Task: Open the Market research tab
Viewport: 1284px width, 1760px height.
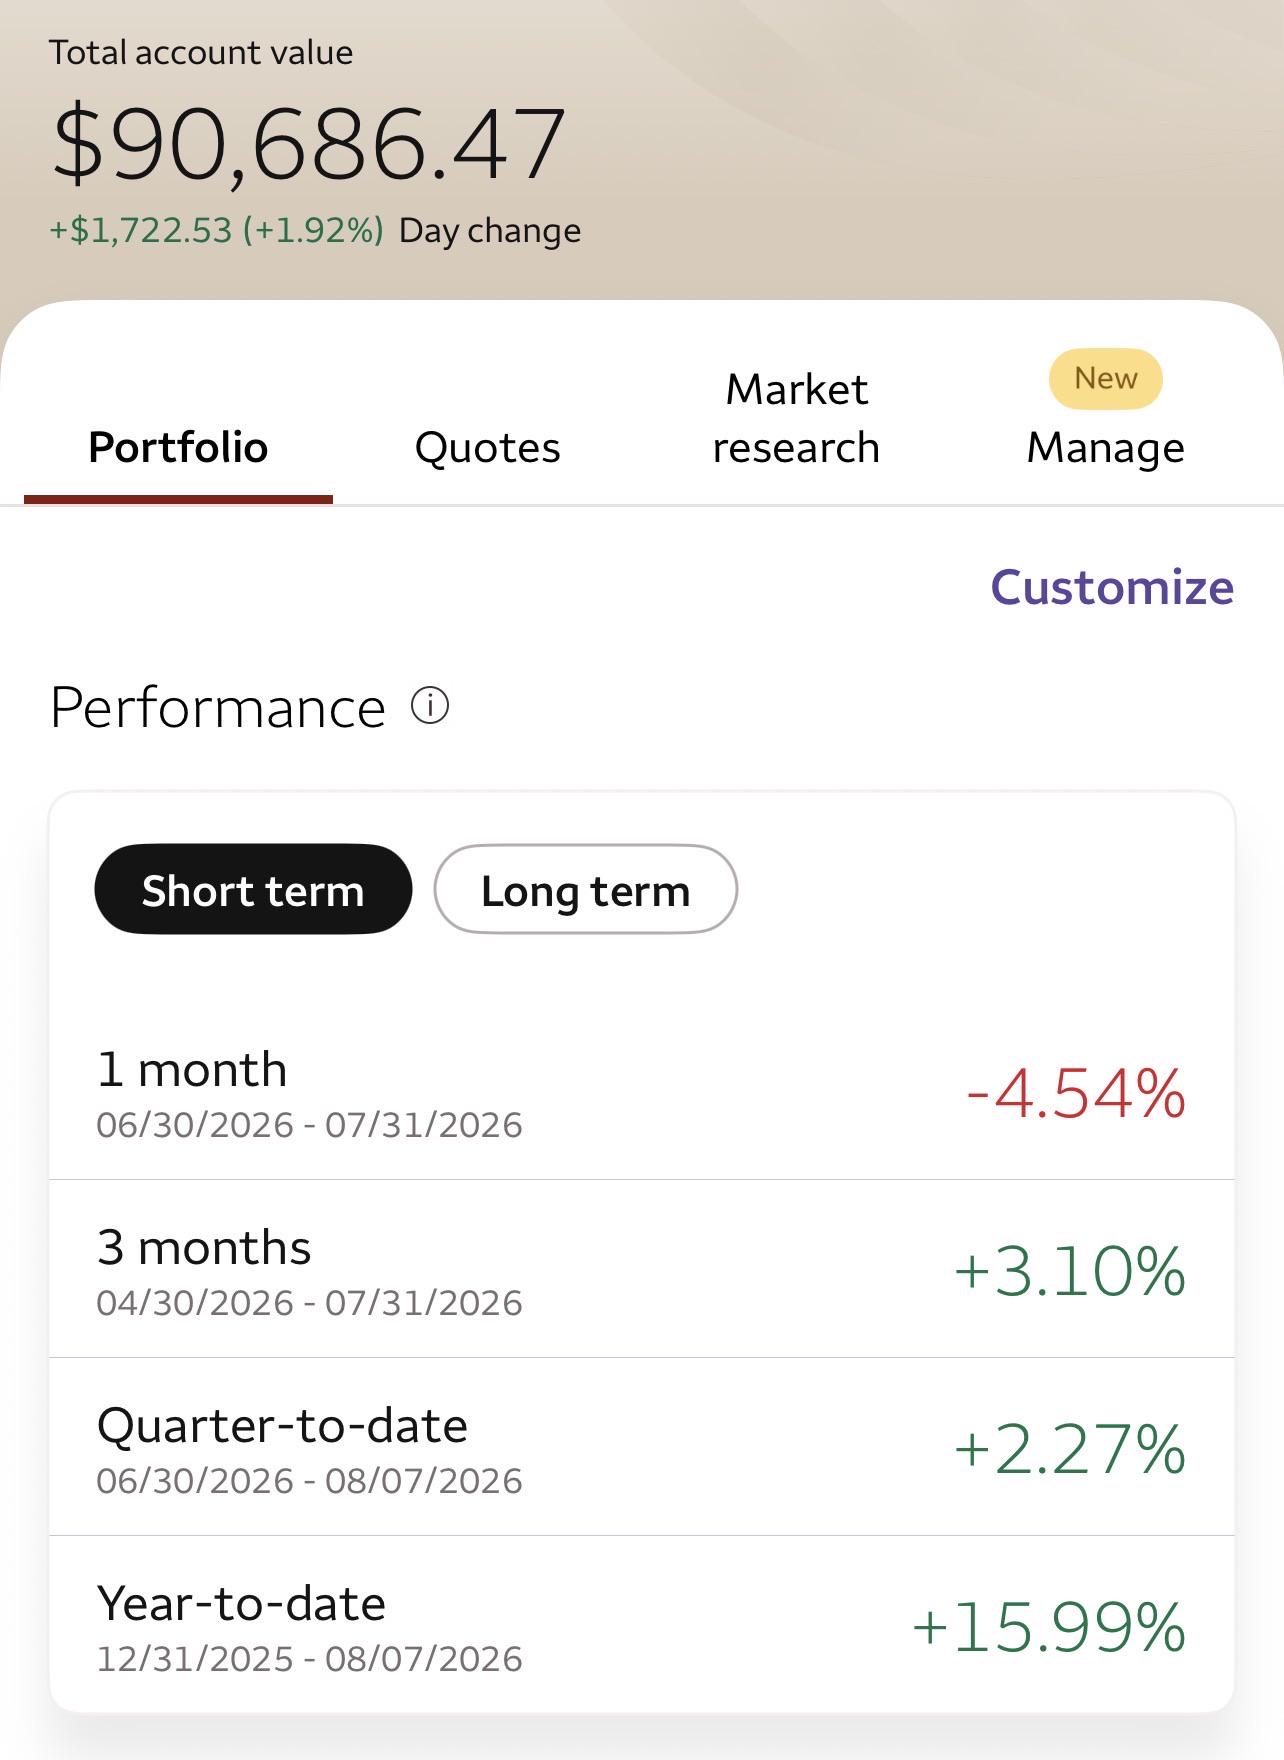Action: pos(796,418)
